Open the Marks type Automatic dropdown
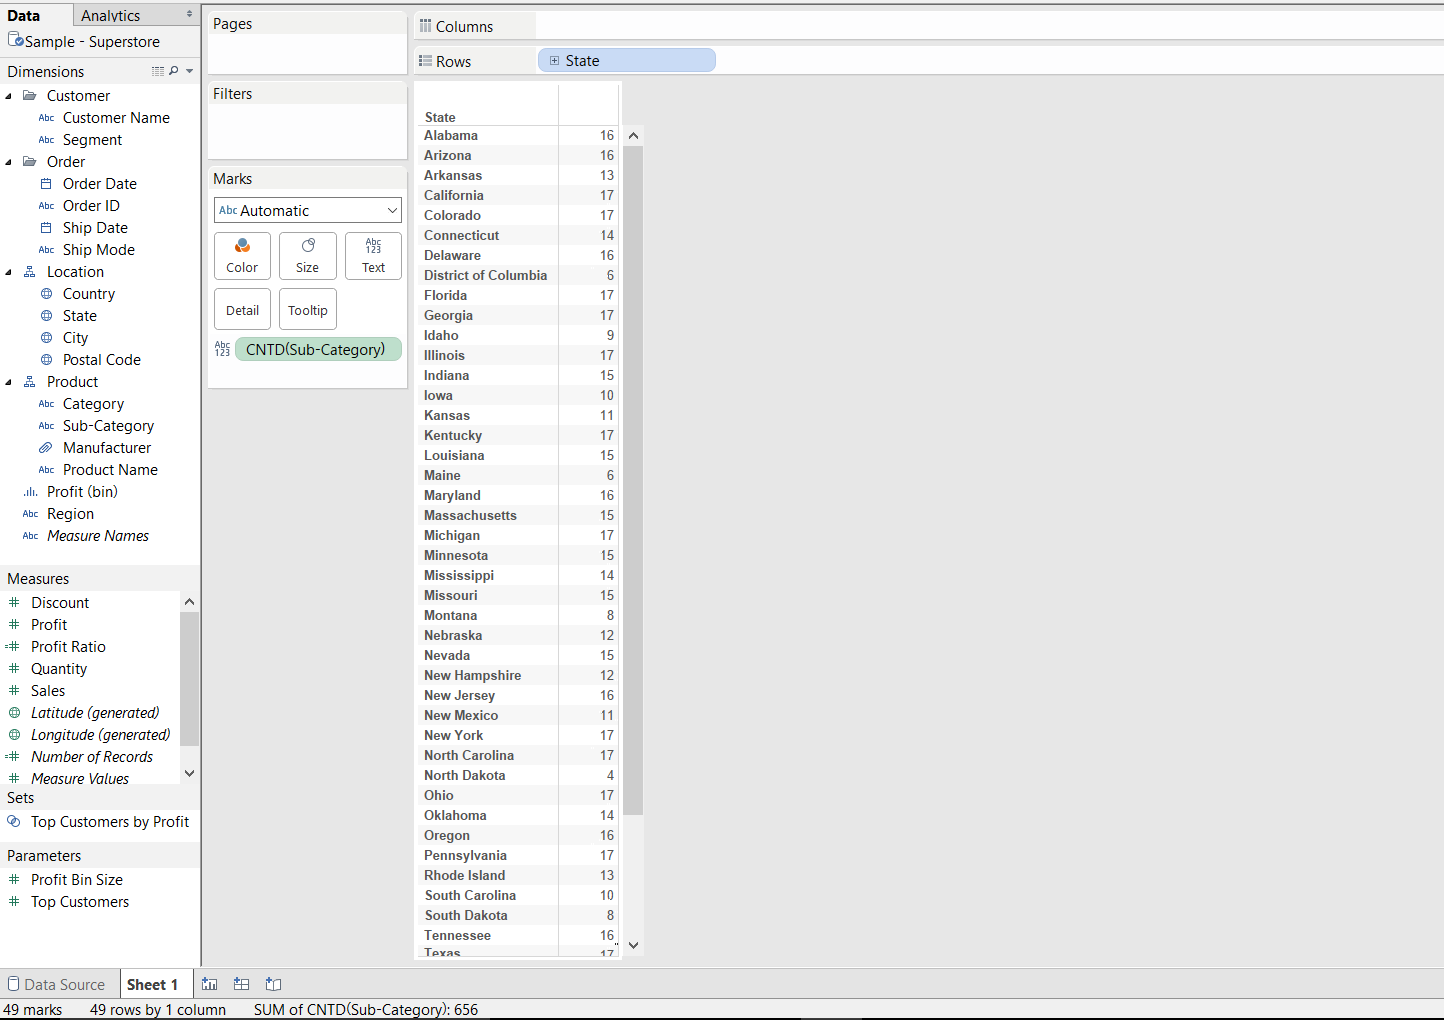This screenshot has width=1444, height=1020. coord(308,210)
